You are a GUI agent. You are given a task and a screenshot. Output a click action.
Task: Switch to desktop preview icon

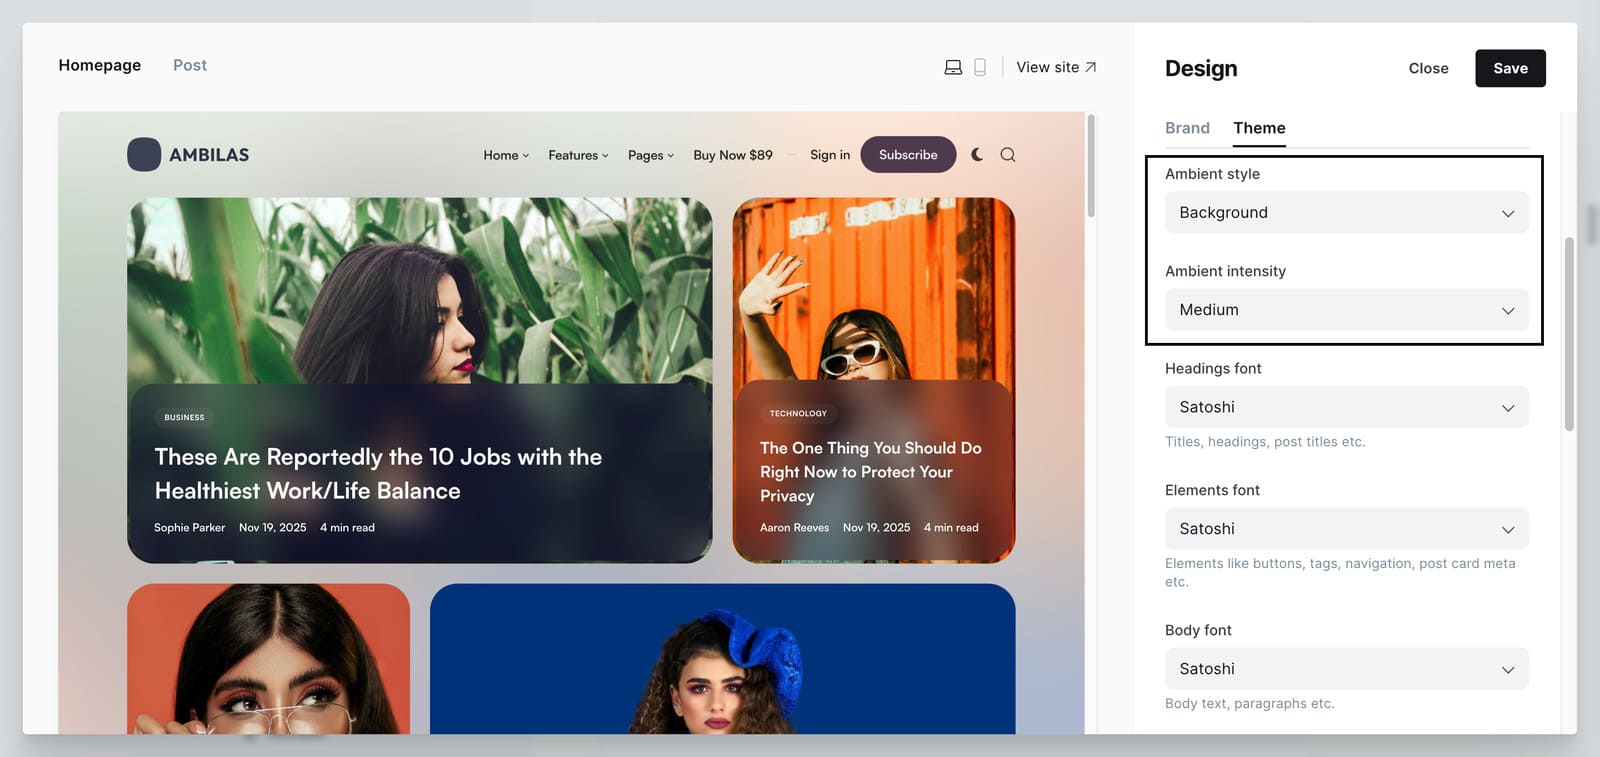pyautogui.click(x=953, y=67)
